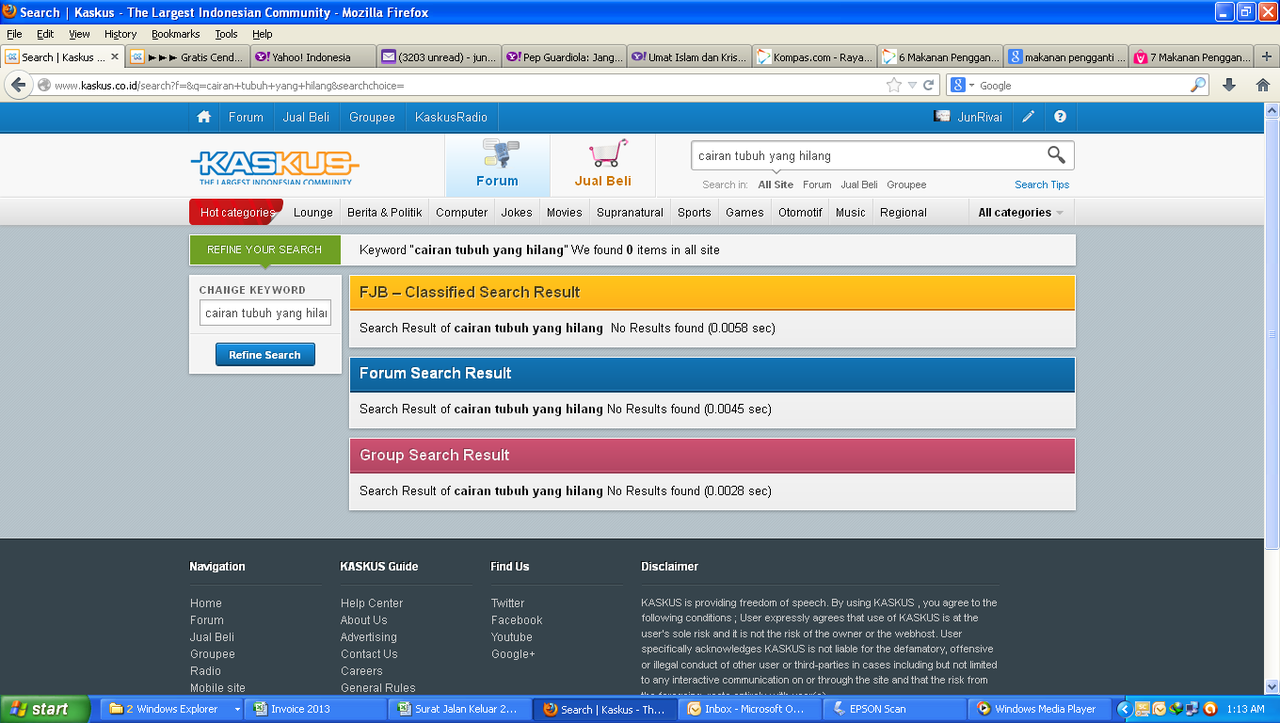Open a new tab with plus button
This screenshot has height=723, width=1280.
[1268, 57]
